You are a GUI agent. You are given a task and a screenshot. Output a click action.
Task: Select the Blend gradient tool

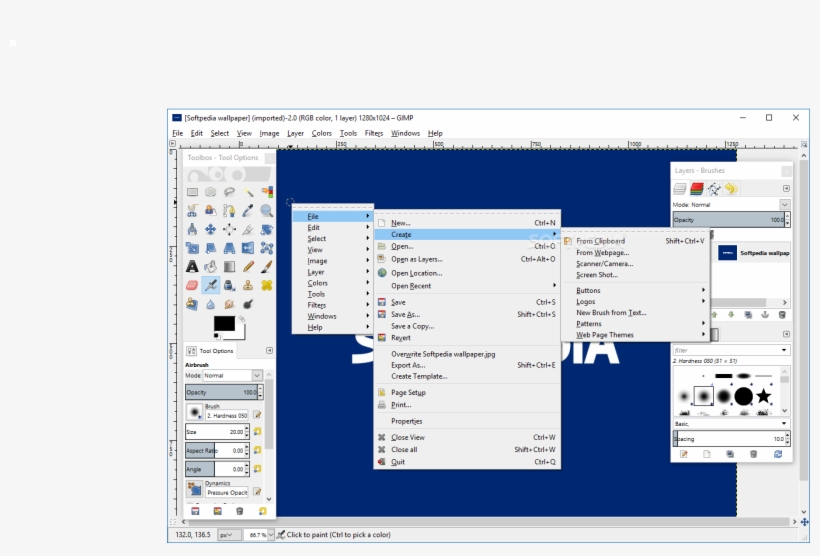tap(229, 267)
